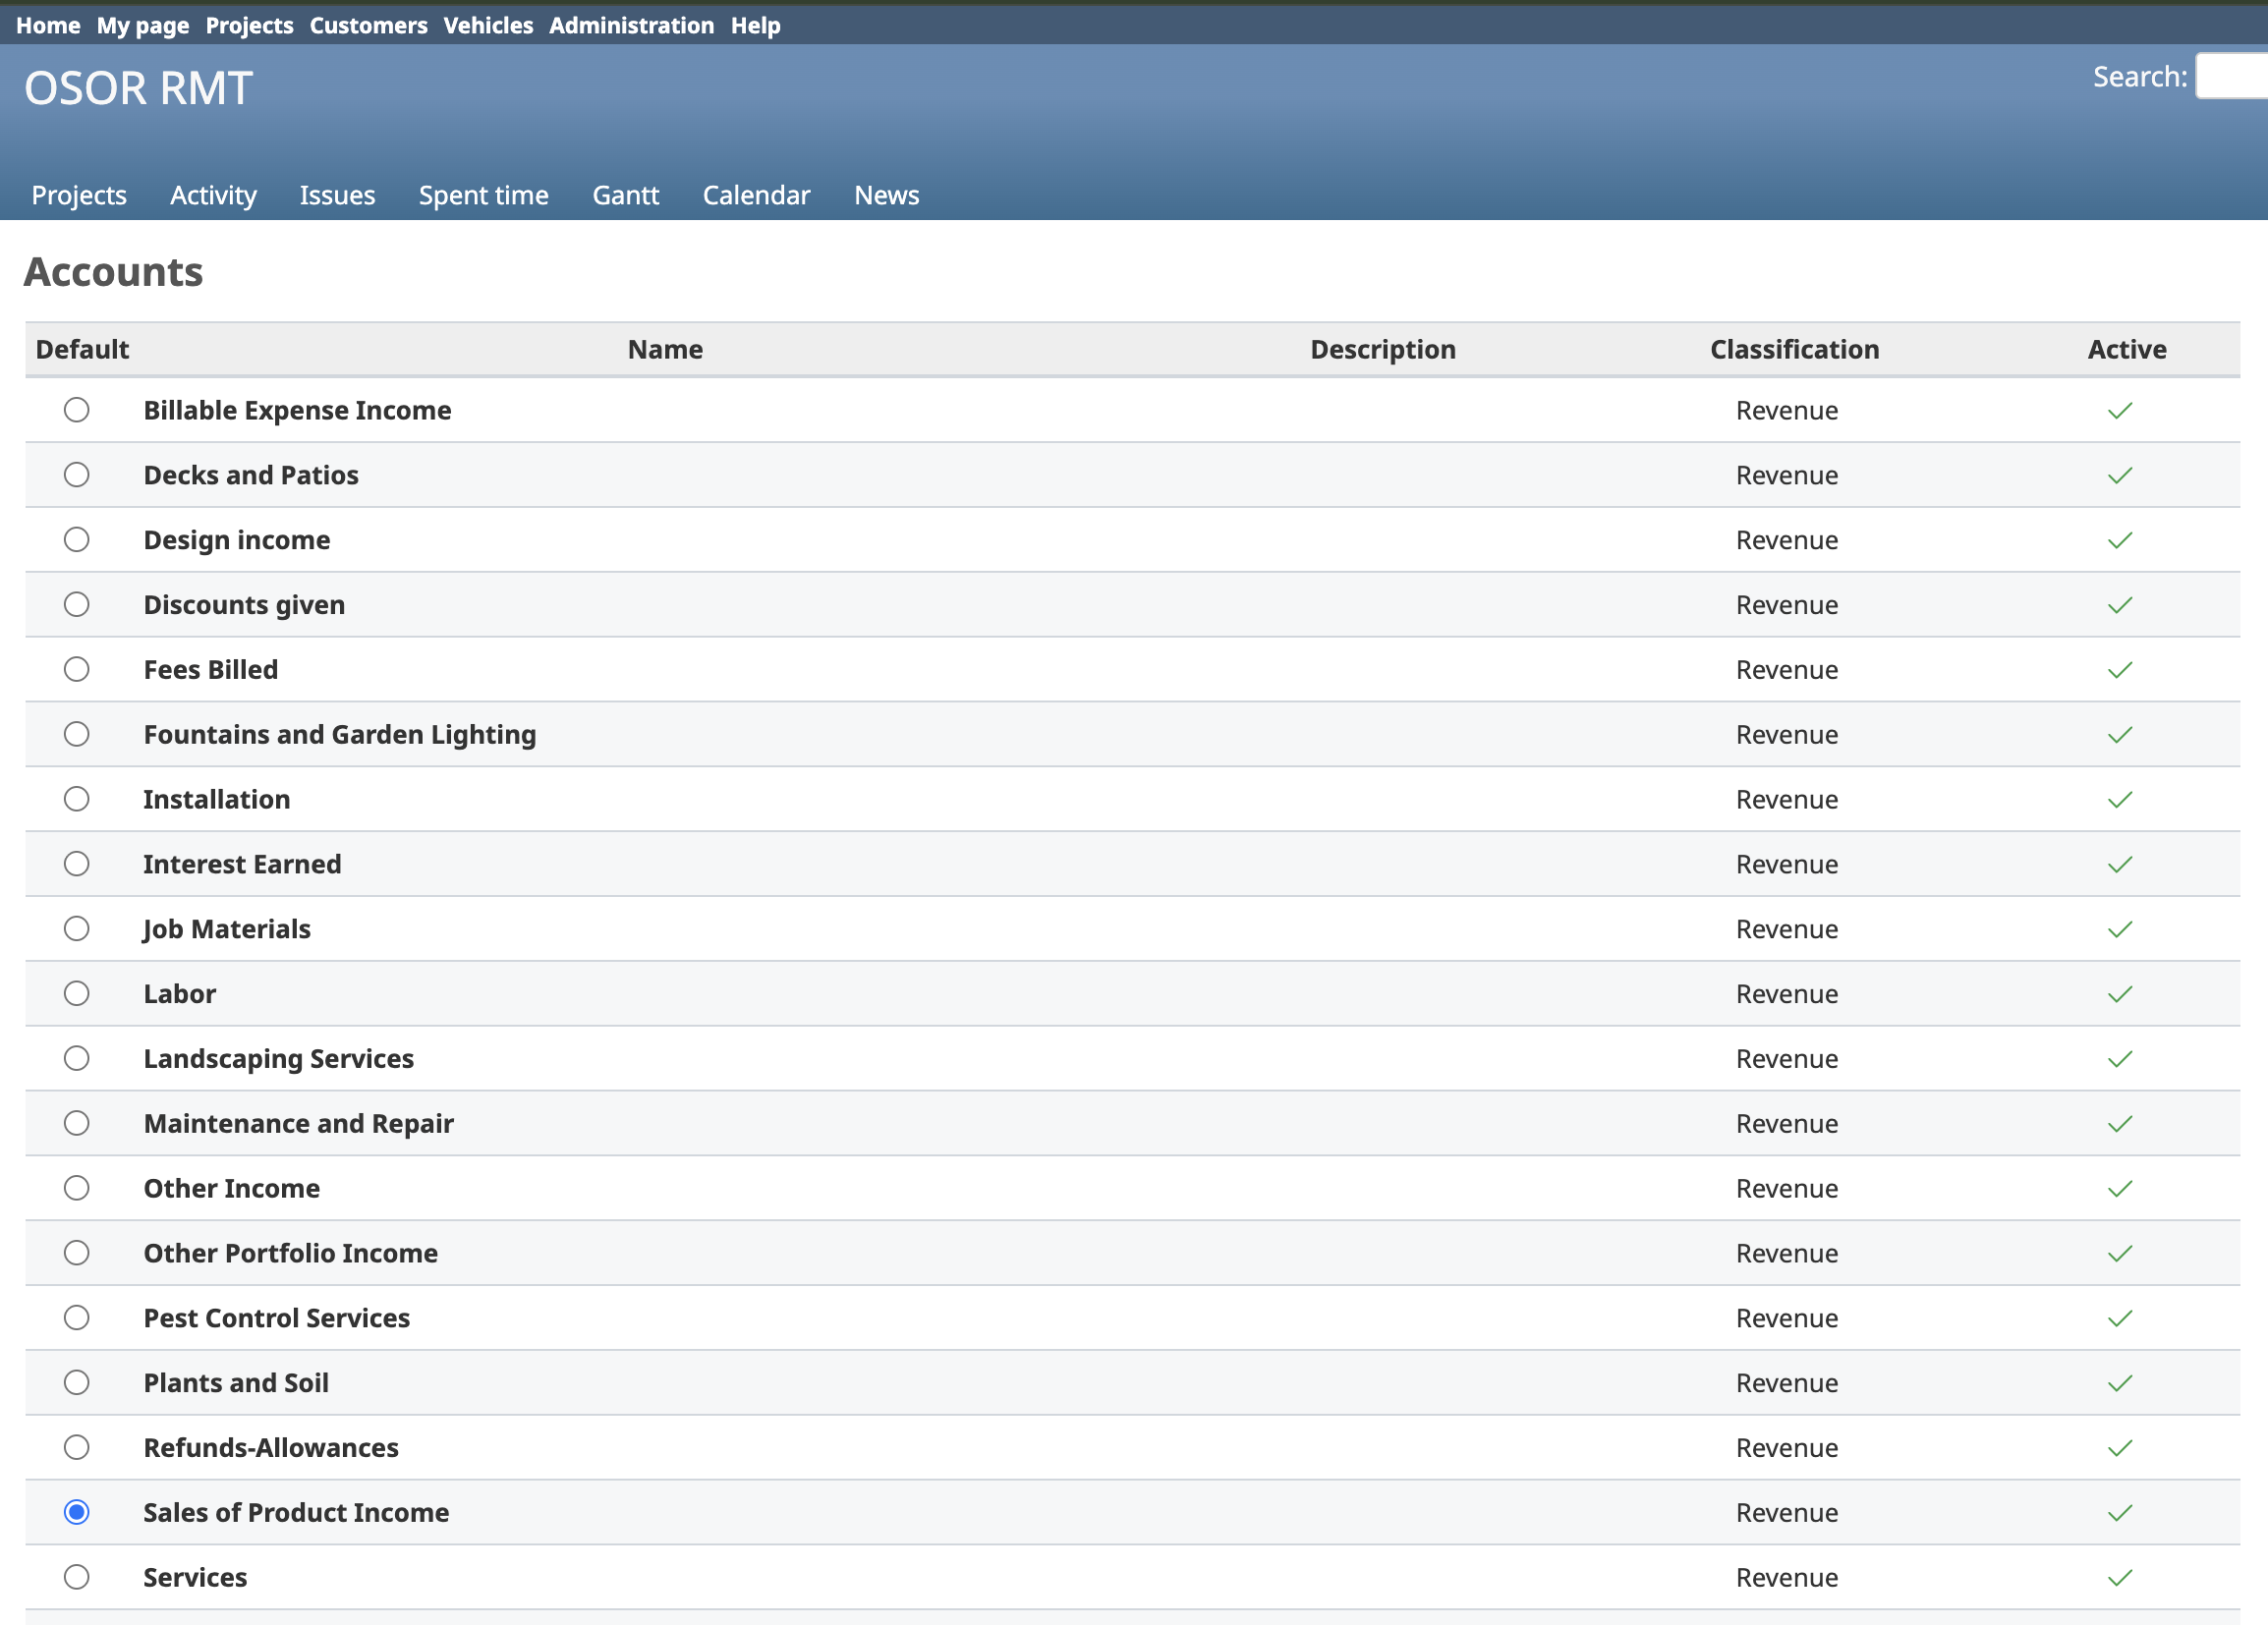The image size is (2268, 1625).
Task: Select Sales of Product Income default radio
Action: 77,1512
